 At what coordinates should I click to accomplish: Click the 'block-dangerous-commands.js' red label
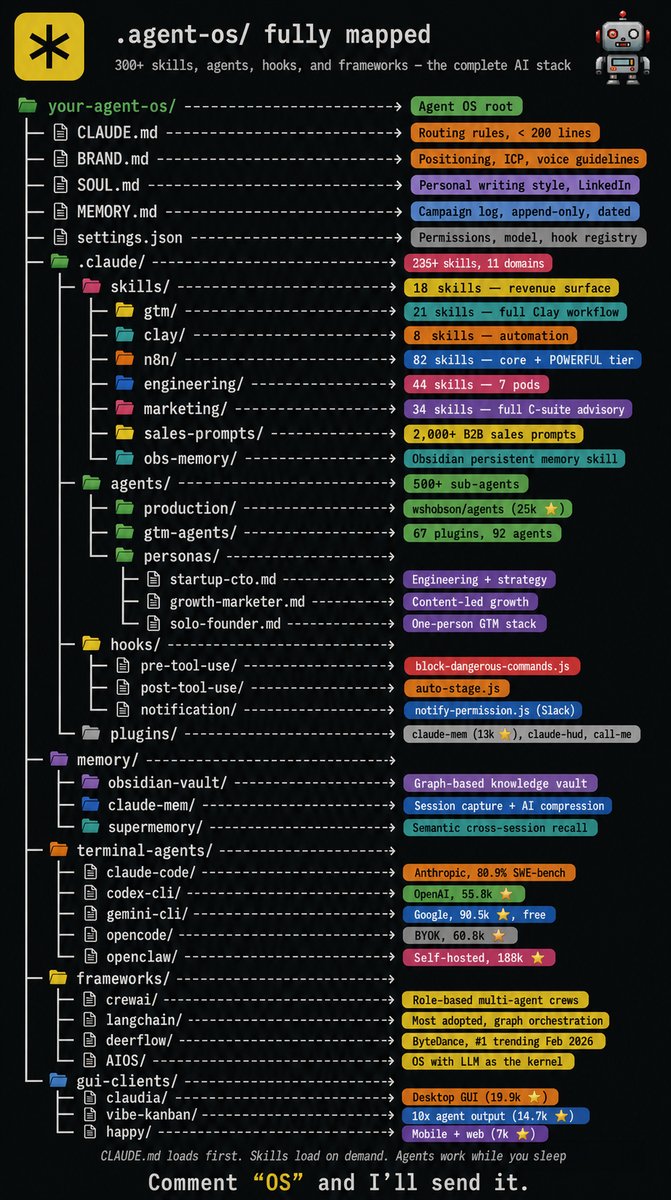492,666
